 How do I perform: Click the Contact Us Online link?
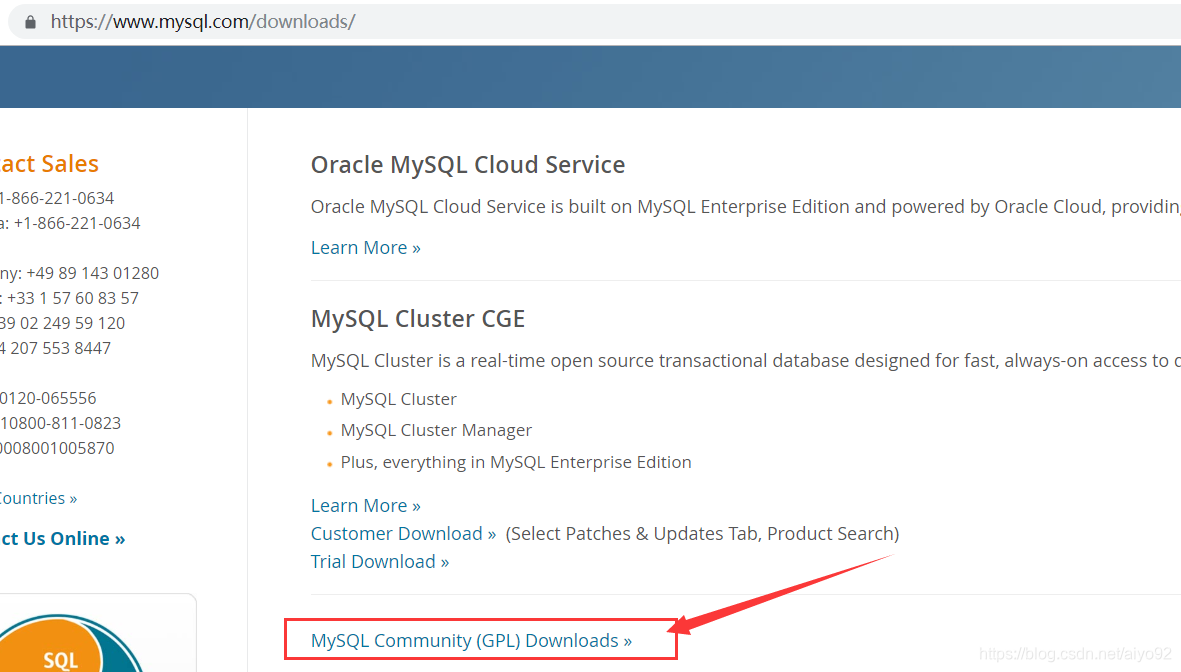(63, 539)
